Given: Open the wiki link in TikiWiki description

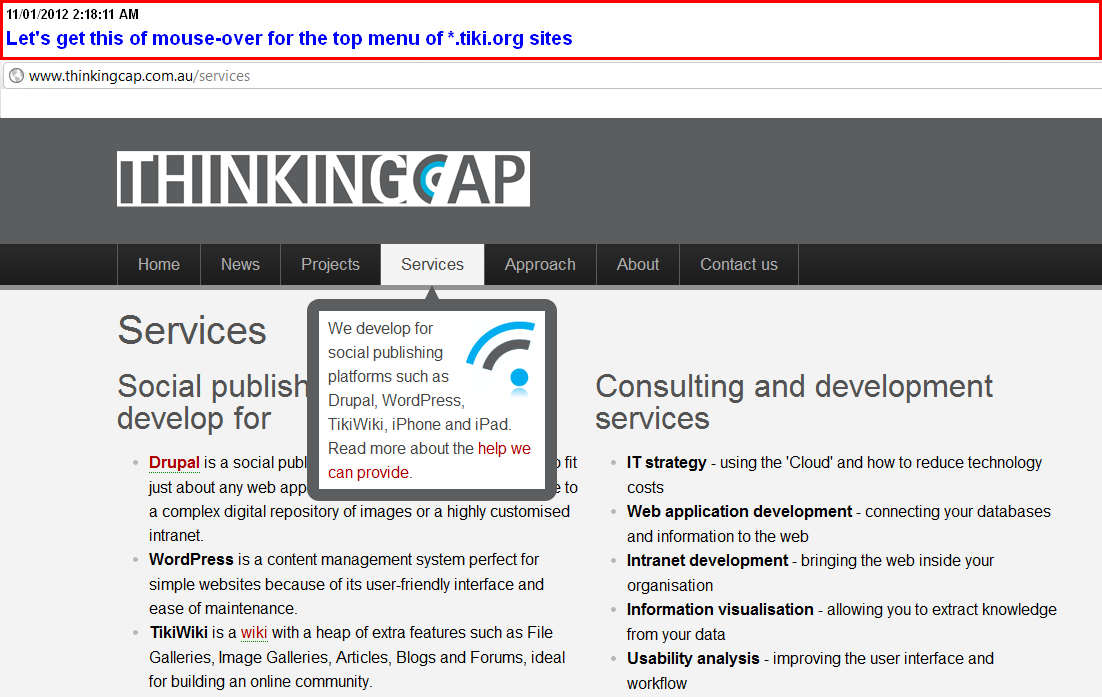Looking at the screenshot, I should (x=254, y=632).
